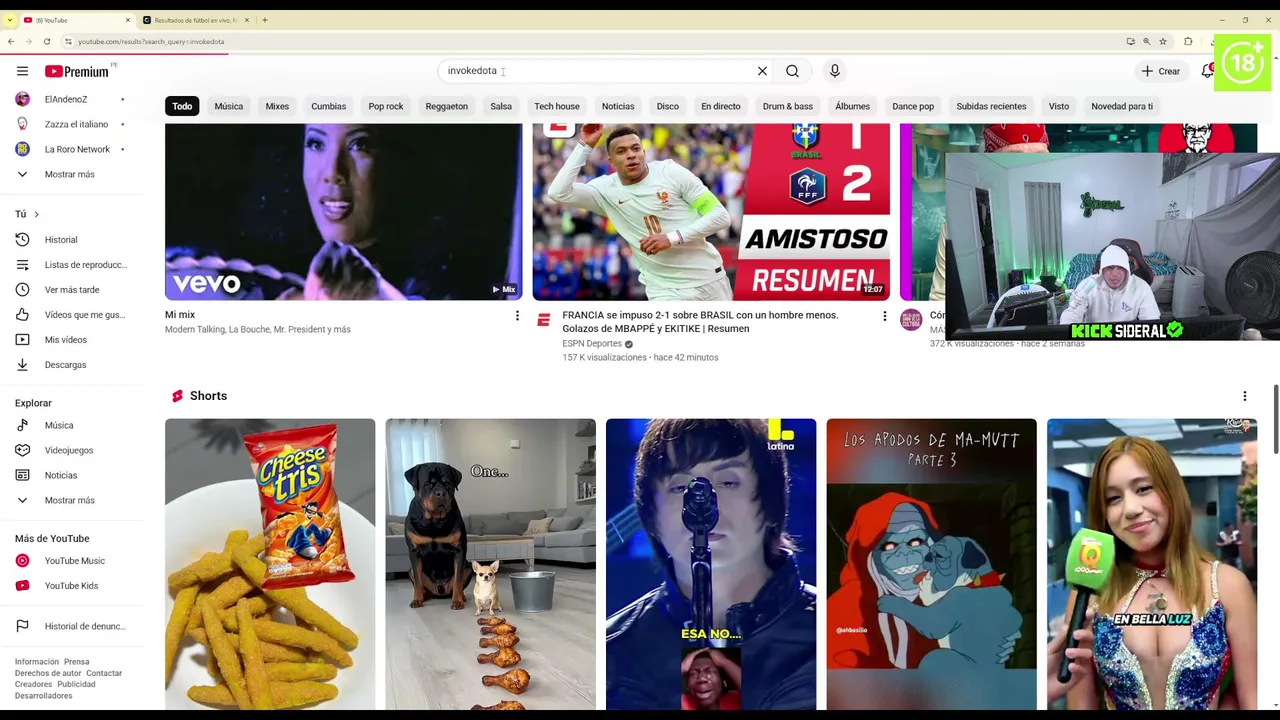The image size is (1280, 720).
Task: Go back with browser back arrow
Action: [x=11, y=41]
